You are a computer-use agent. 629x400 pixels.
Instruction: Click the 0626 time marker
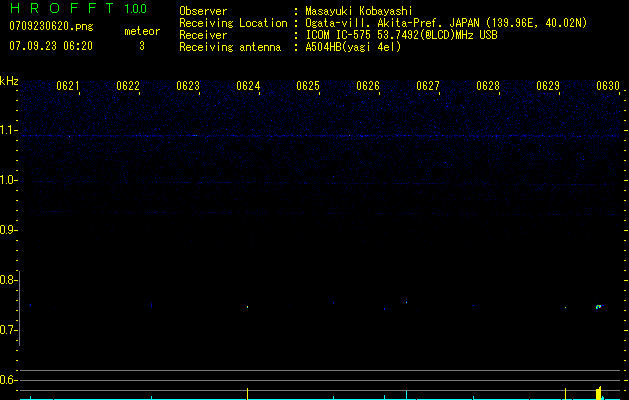coord(368,86)
